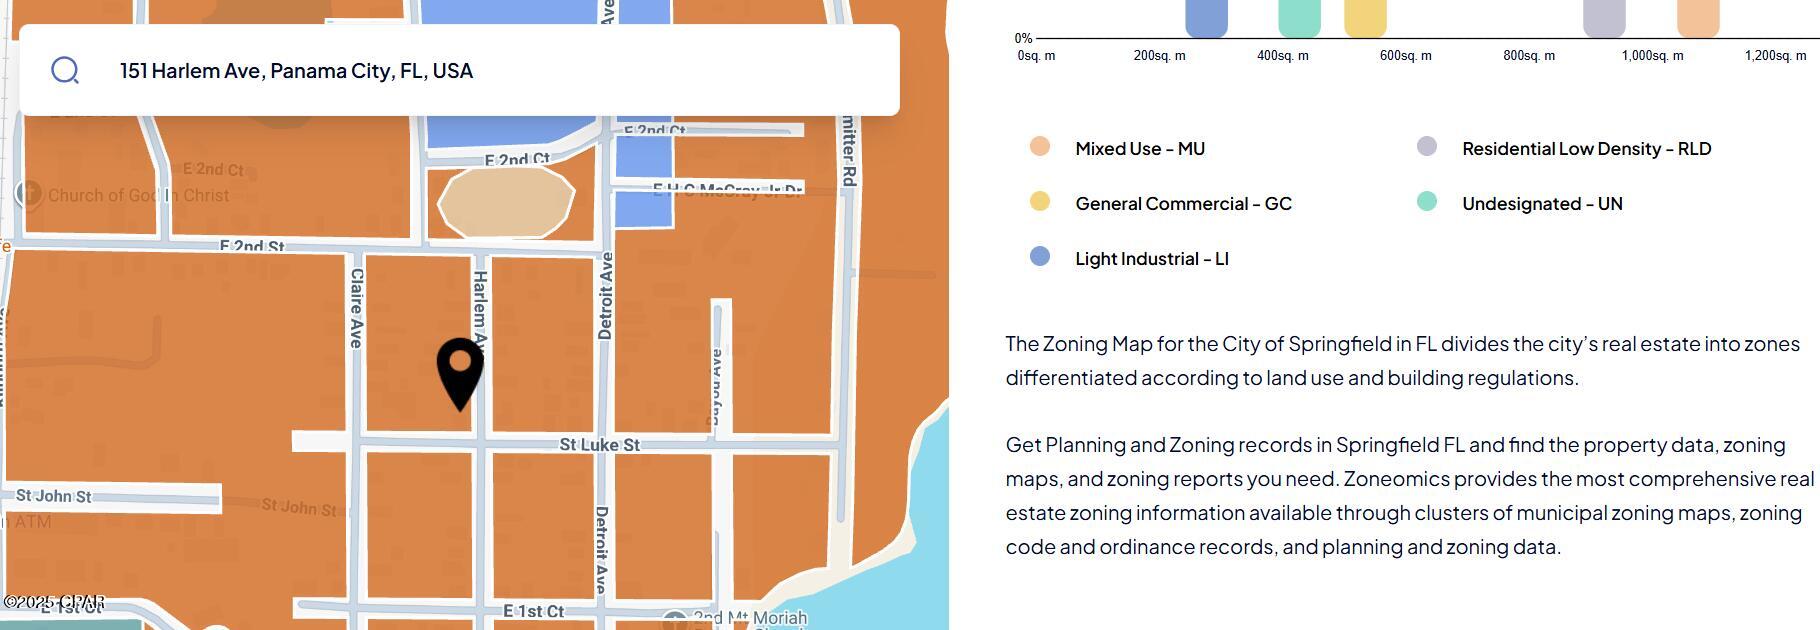1820x630 pixels.
Task: Click the St Luke St label on map
Action: pyautogui.click(x=599, y=444)
